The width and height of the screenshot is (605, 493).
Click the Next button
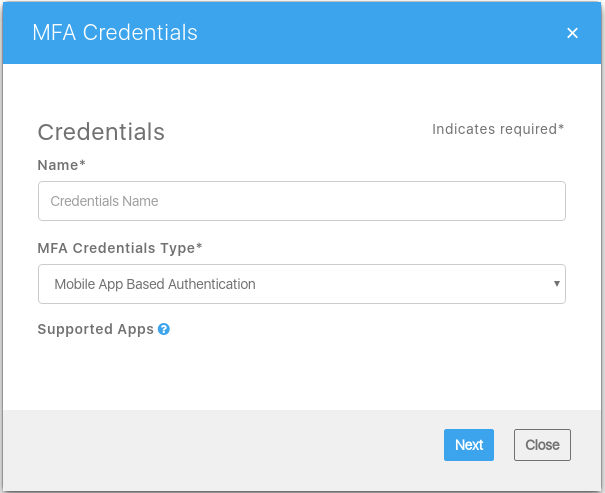tap(469, 445)
